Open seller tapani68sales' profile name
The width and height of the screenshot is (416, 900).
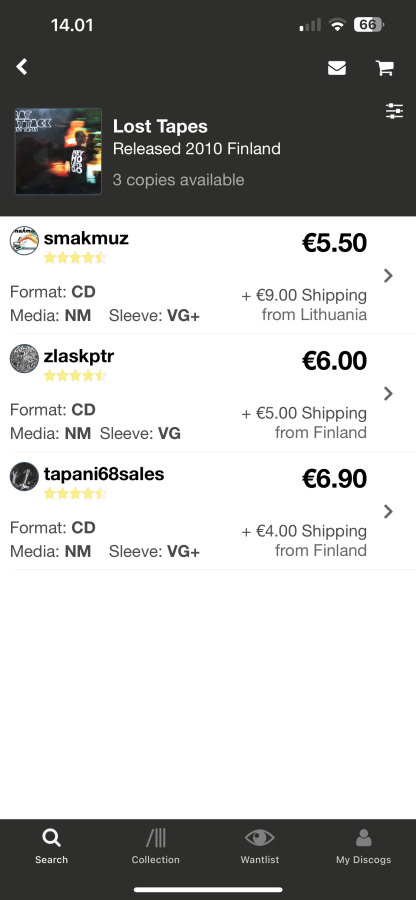click(104, 474)
